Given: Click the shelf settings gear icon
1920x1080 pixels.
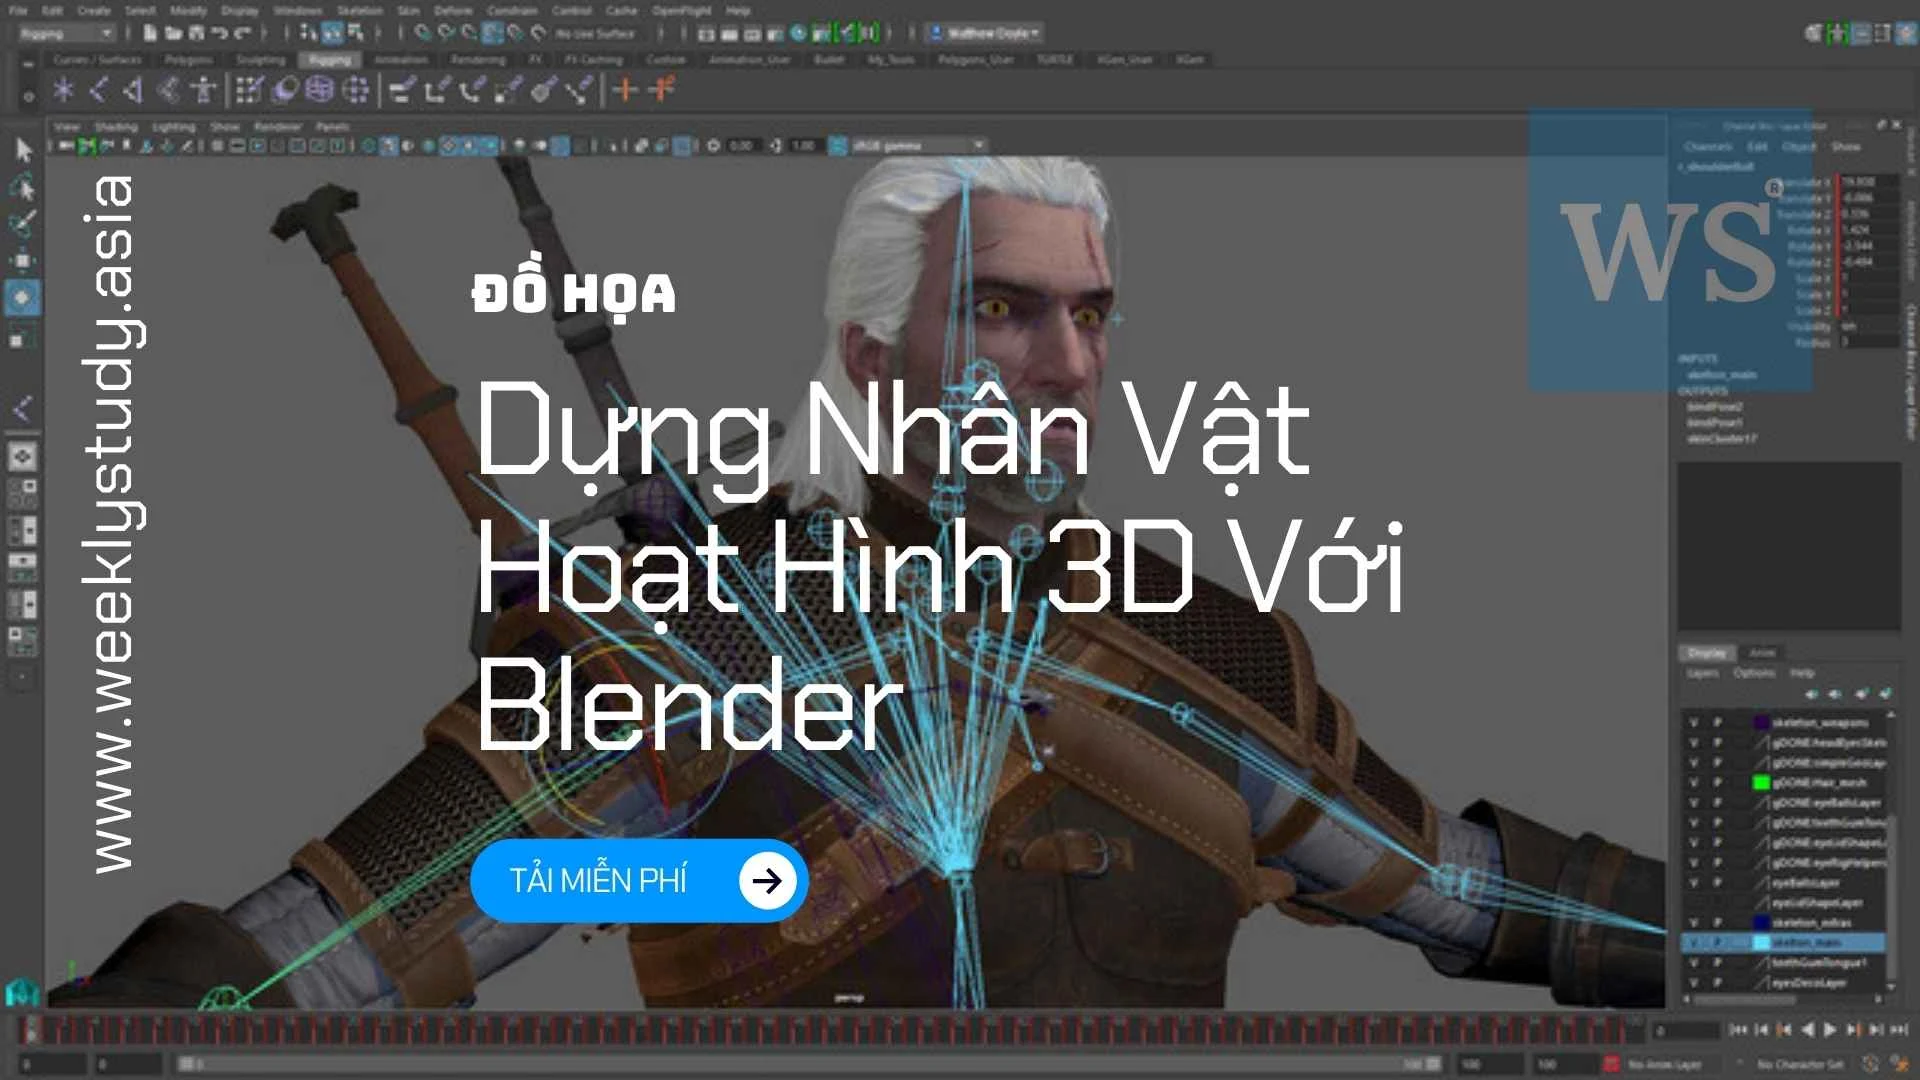Looking at the screenshot, I should pos(28,96).
